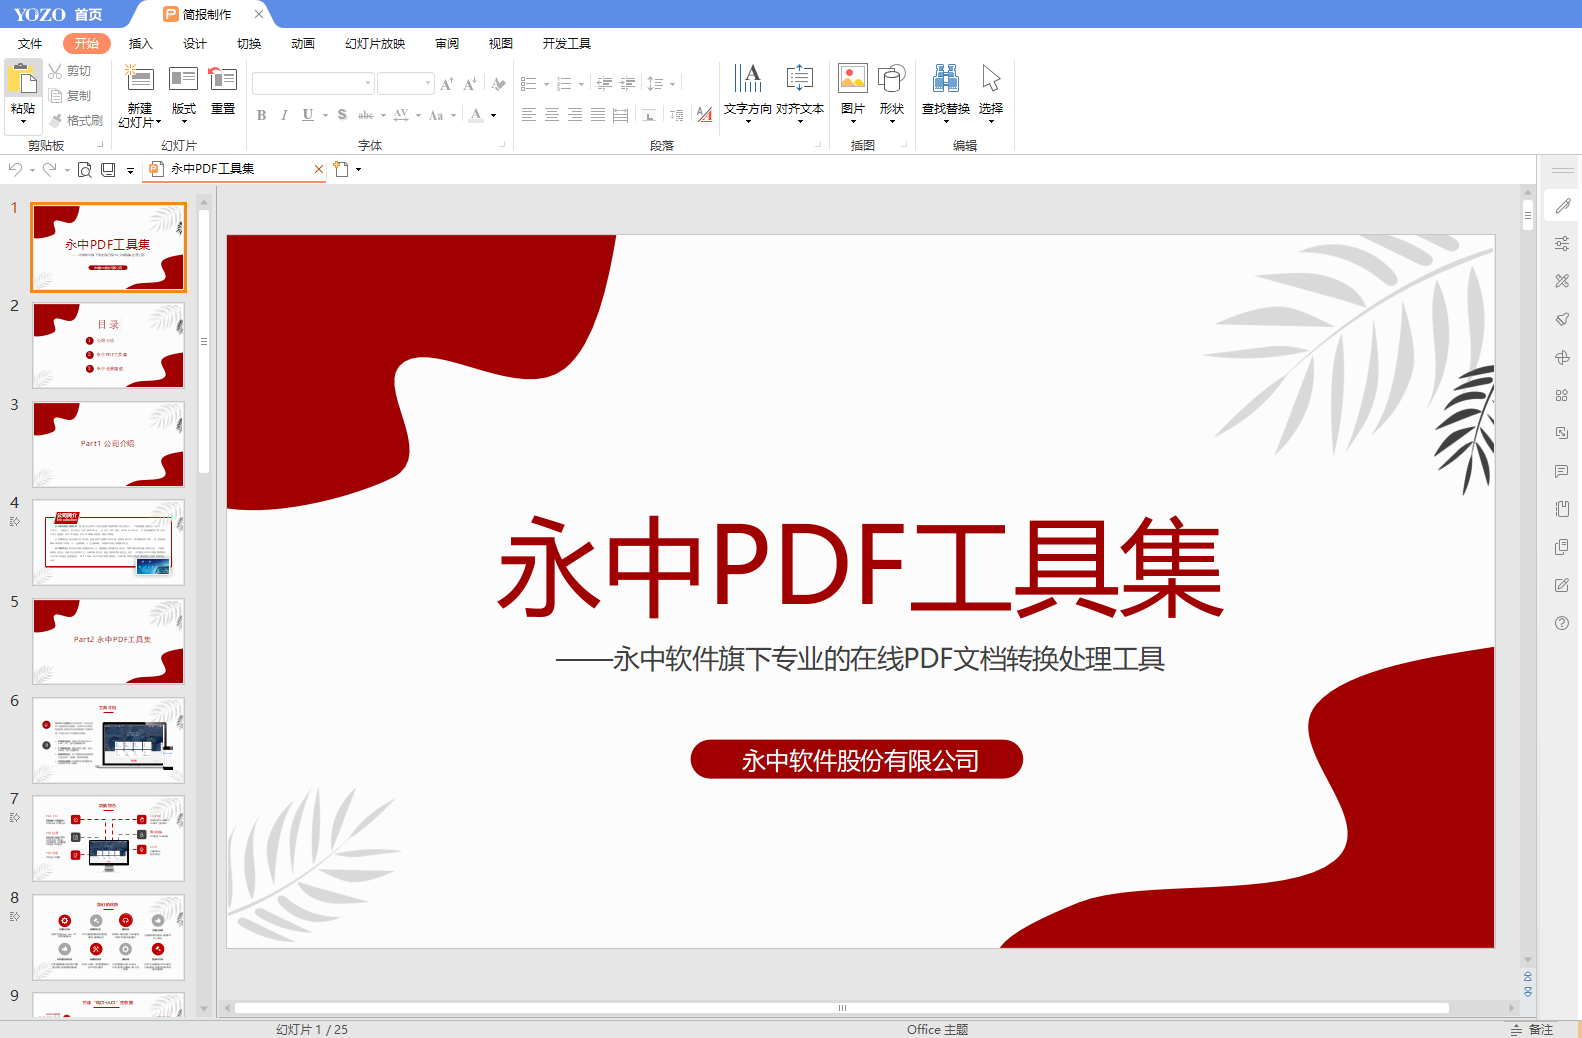
Task: Click the 查找替换 binoculars icon
Action: (x=945, y=79)
